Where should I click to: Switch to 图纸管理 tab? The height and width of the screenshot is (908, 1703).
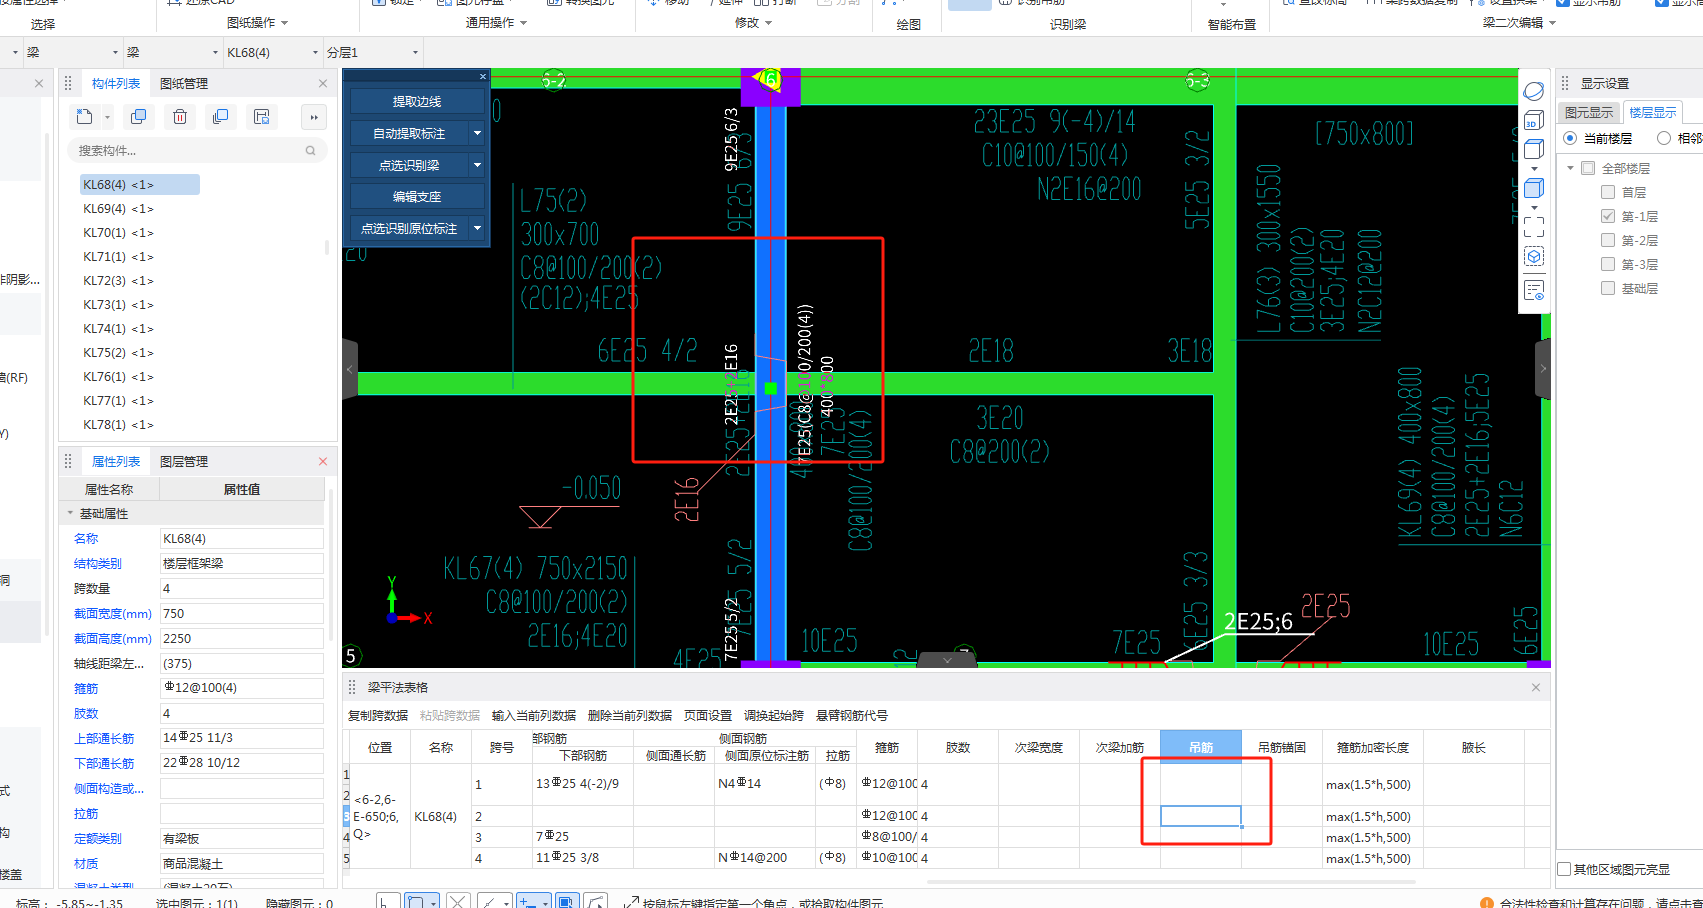pyautogui.click(x=184, y=84)
